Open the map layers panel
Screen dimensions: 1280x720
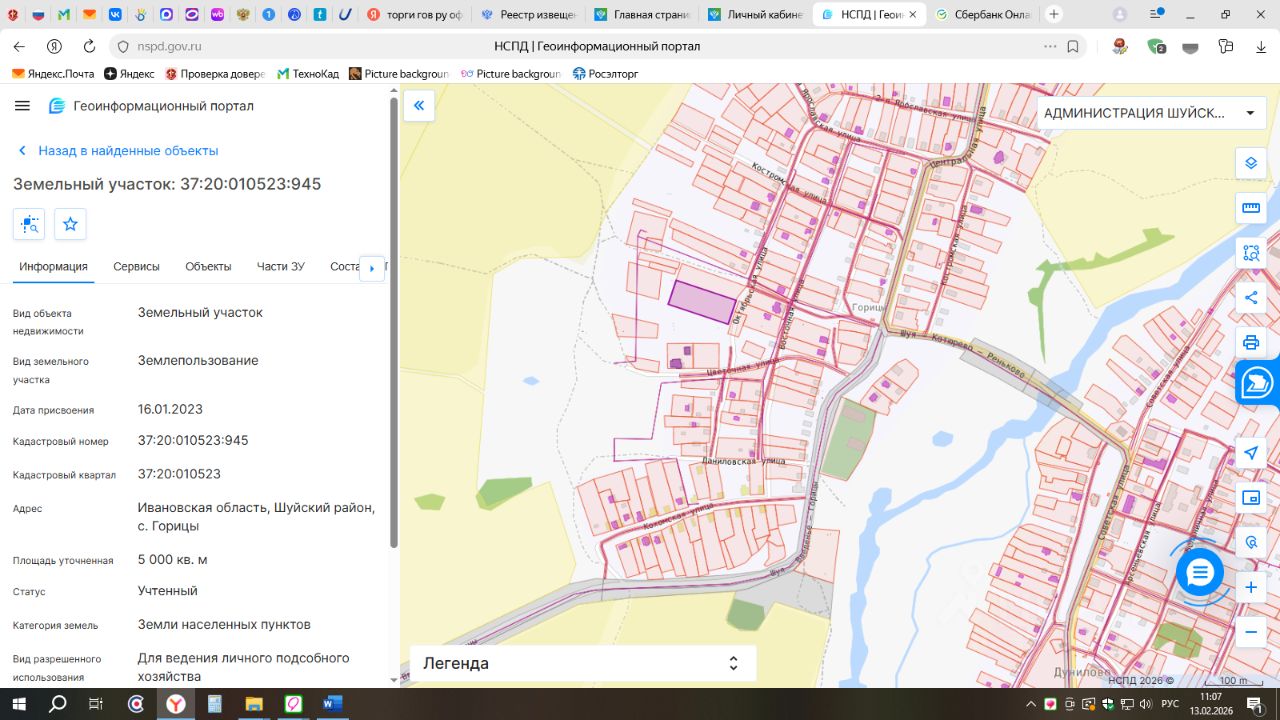click(x=1250, y=163)
